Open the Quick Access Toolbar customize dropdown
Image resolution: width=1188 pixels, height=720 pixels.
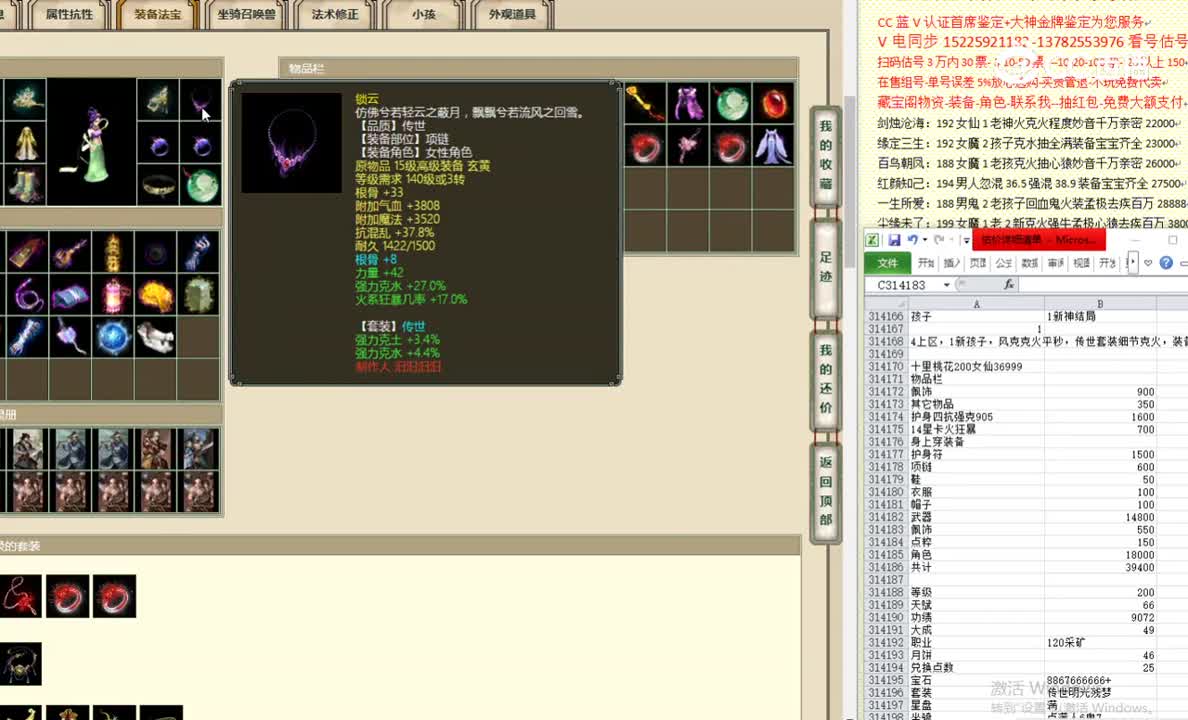pyautogui.click(x=966, y=241)
